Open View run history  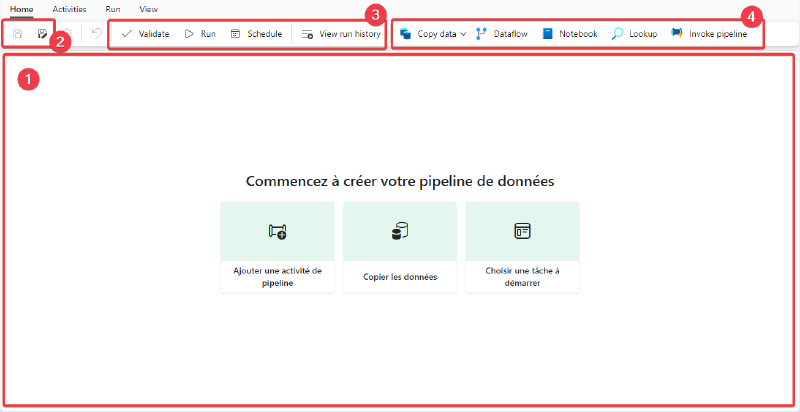click(341, 34)
